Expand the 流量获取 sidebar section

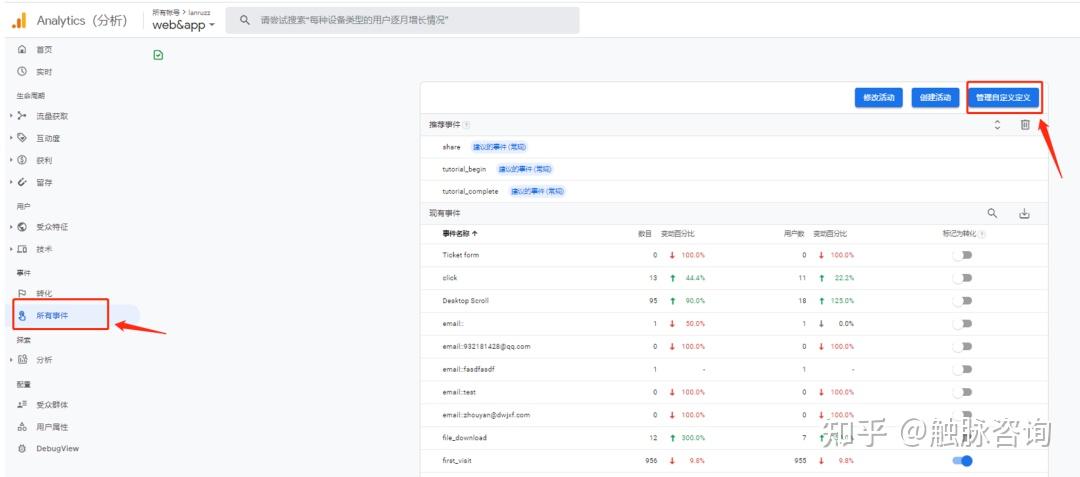point(11,116)
